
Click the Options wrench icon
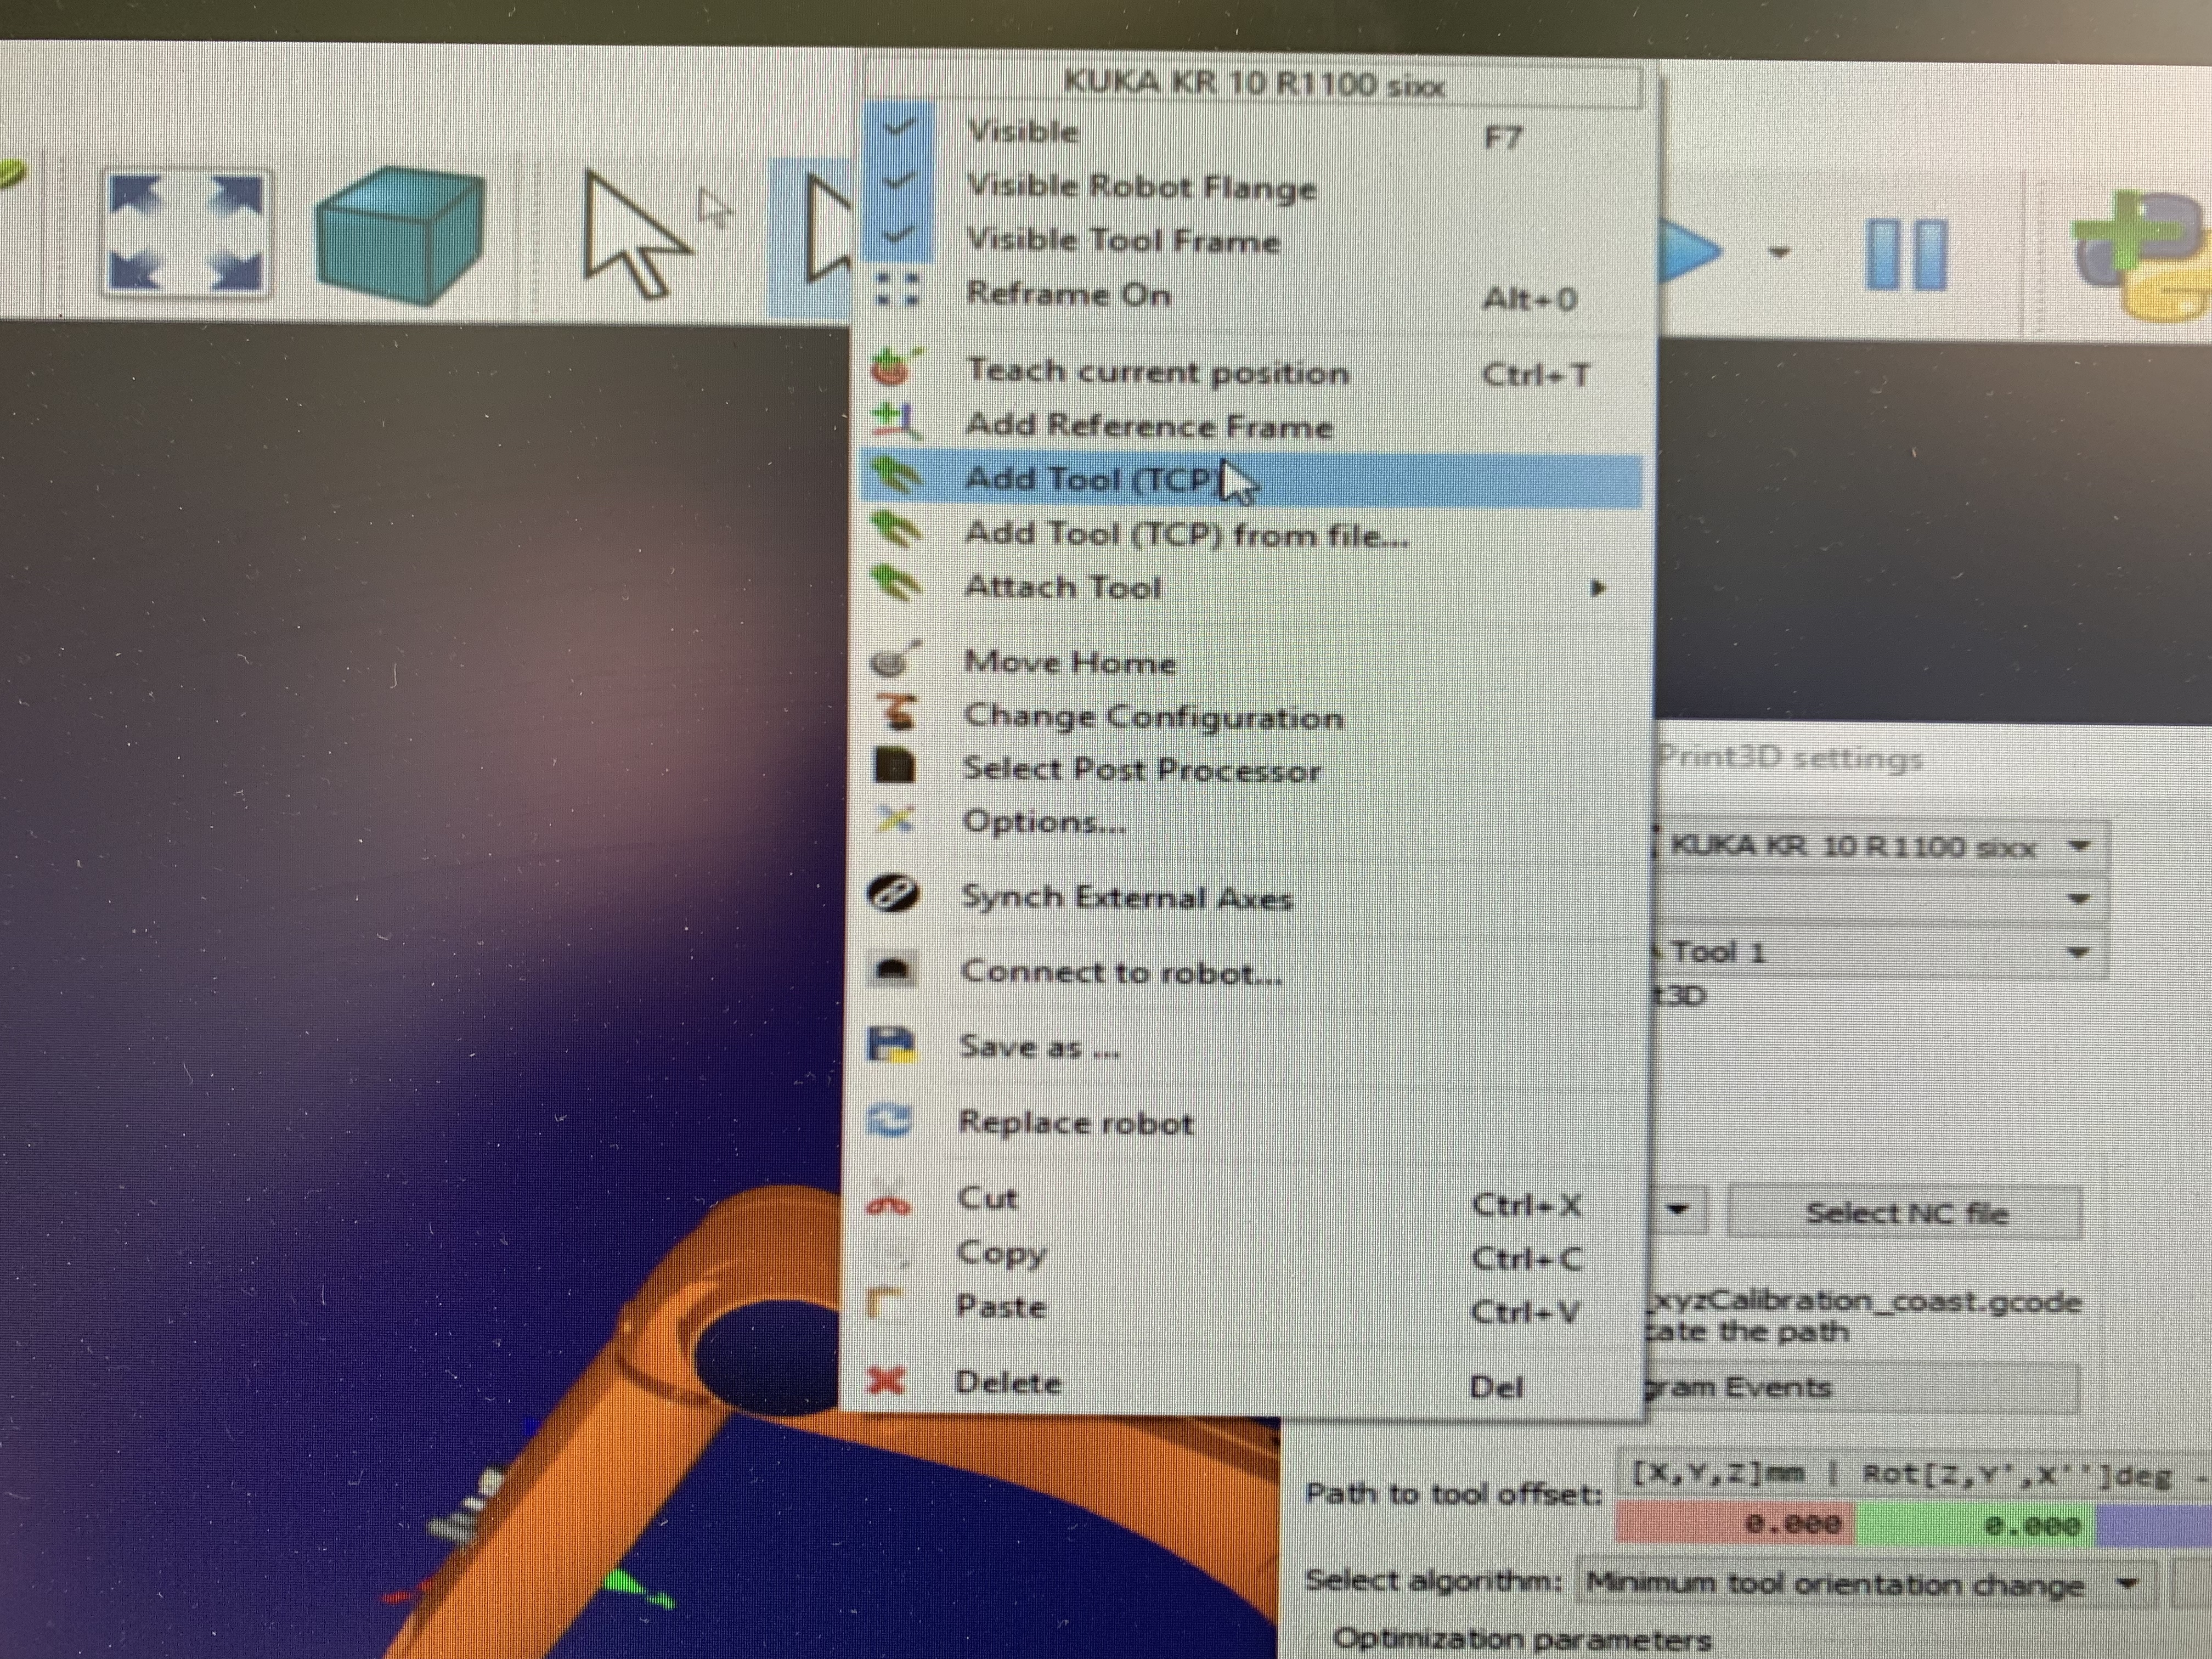point(894,820)
